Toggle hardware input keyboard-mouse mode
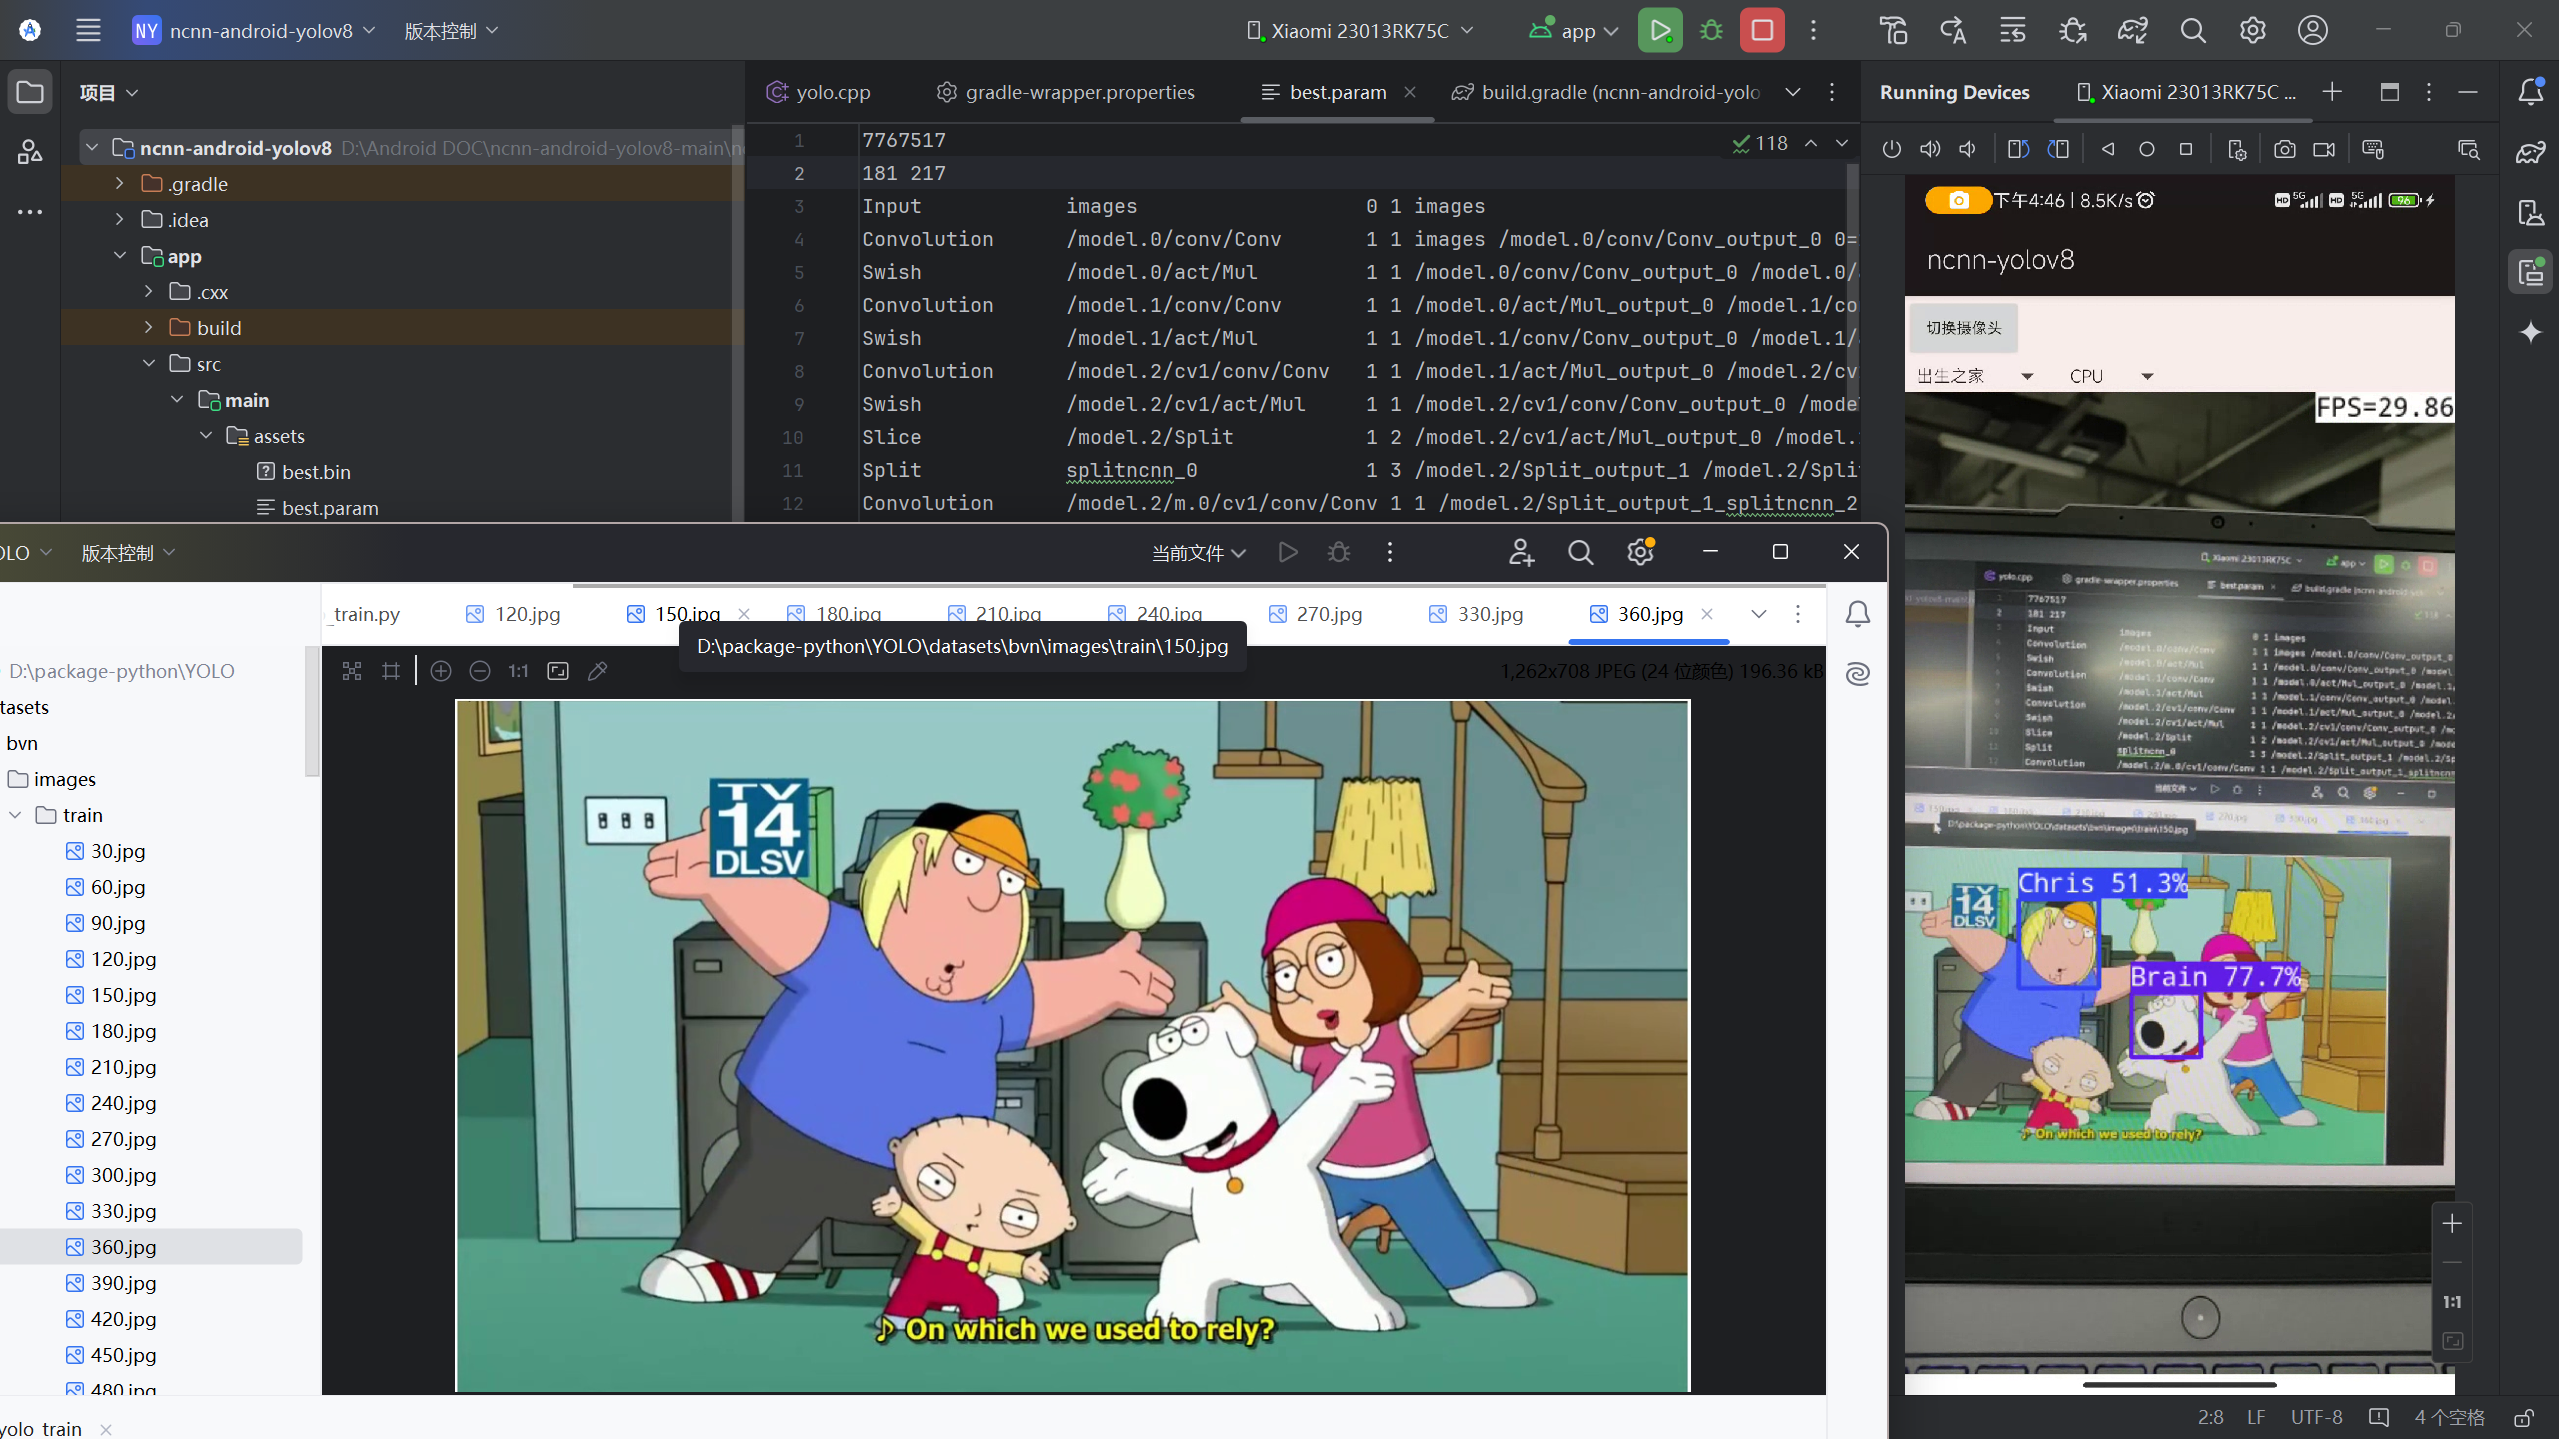 click(x=2373, y=149)
